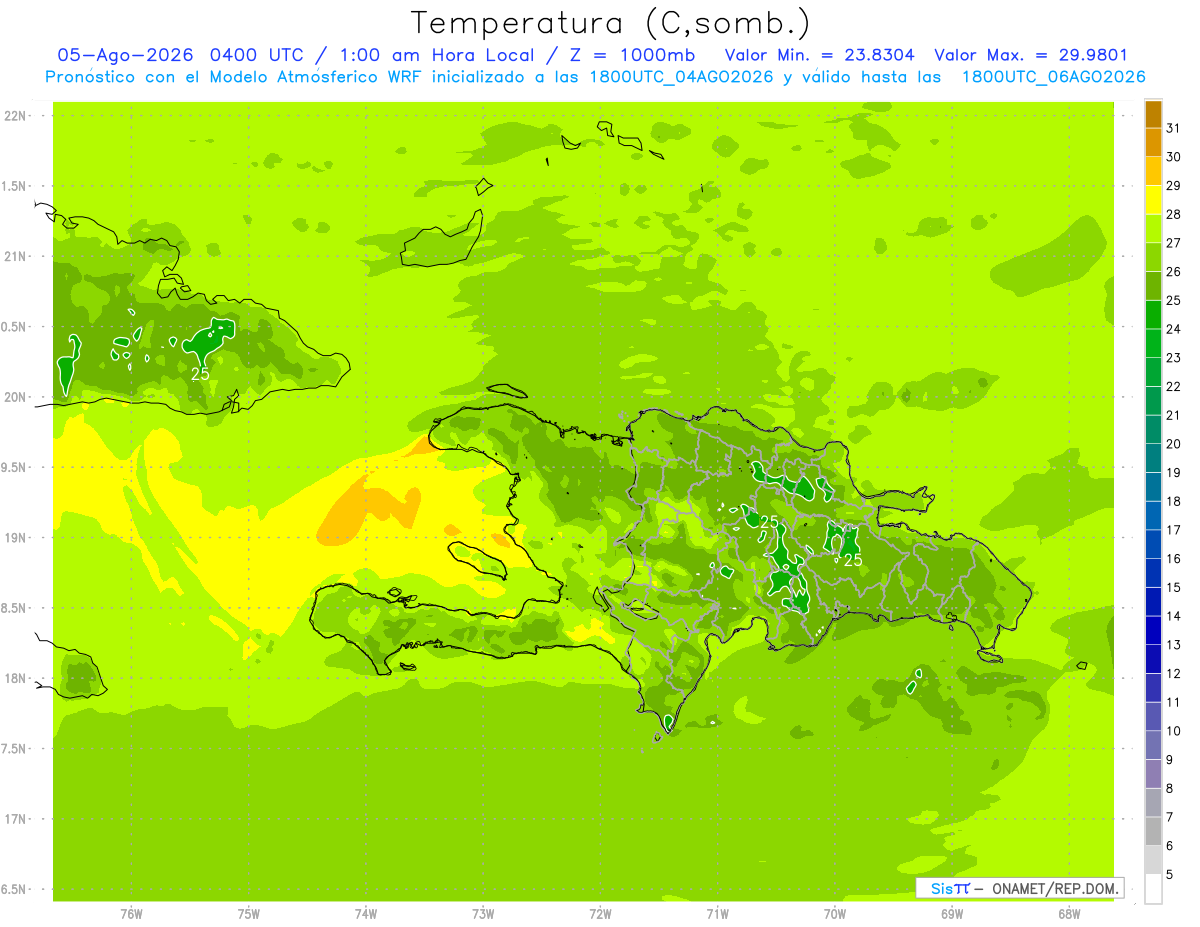
Task: Click the '25' contour label over eastern Cuba
Action: [x=201, y=373]
